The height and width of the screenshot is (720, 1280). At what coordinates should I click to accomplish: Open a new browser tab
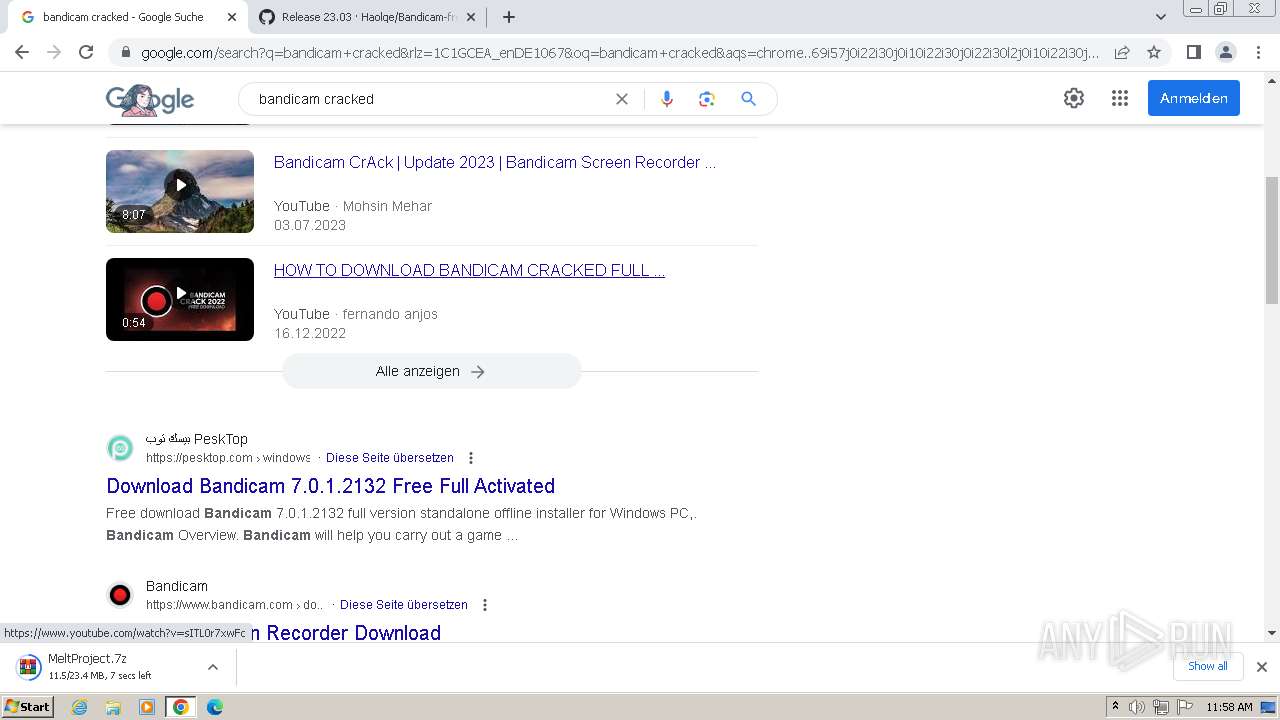pyautogui.click(x=509, y=17)
